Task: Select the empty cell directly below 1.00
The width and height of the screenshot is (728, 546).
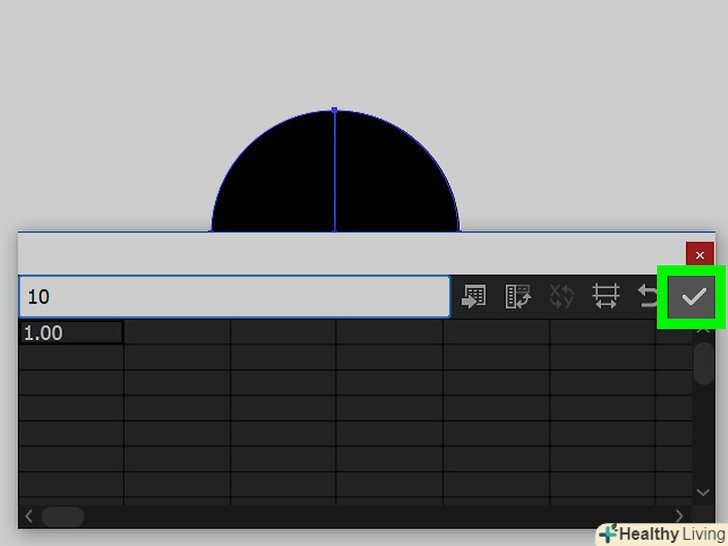Action: 71,358
